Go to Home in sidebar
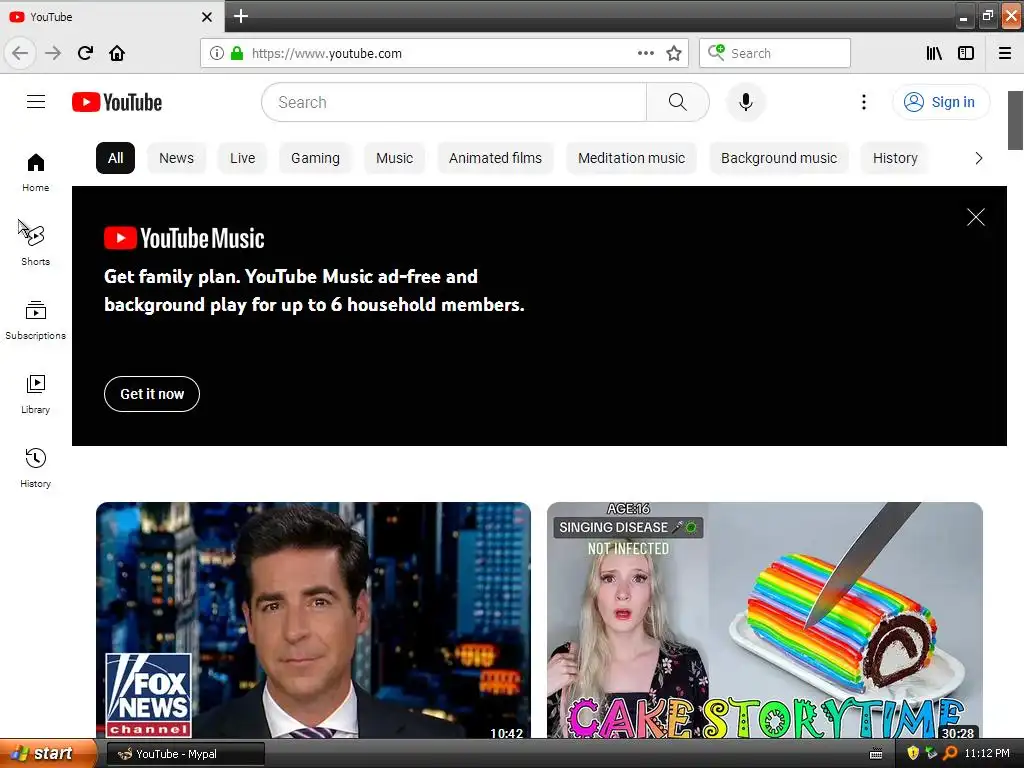This screenshot has height=768, width=1024. coord(35,172)
